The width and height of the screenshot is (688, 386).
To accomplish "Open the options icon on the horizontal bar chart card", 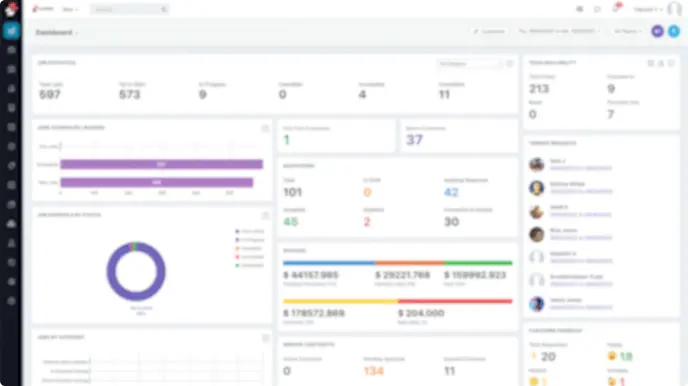I will [x=265, y=128].
